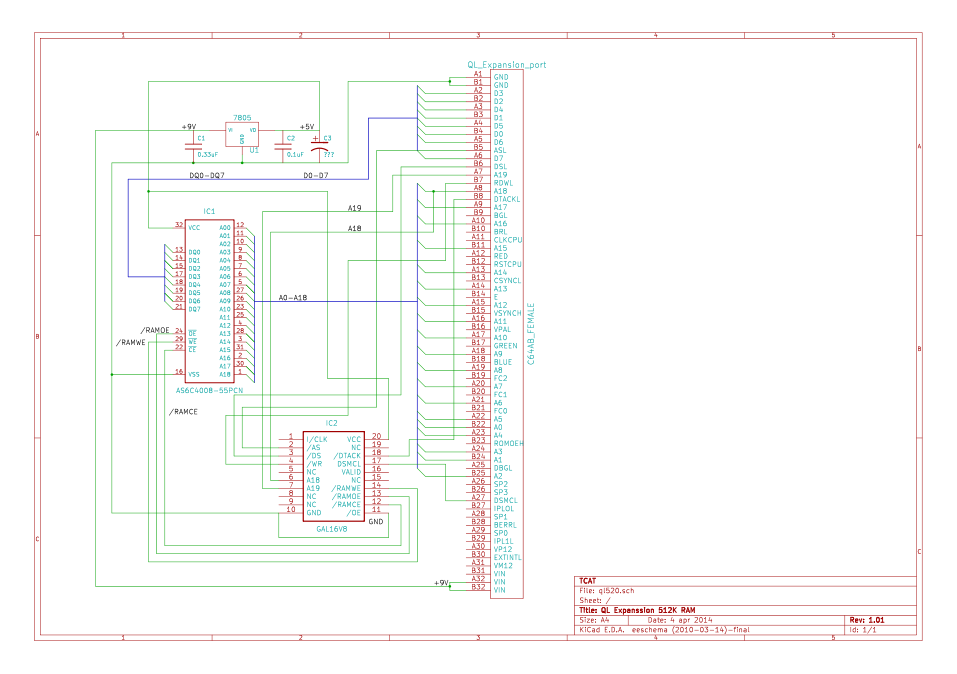Click the Rev: 1.01 field
Screen dimensions: 957x674
coord(867,620)
